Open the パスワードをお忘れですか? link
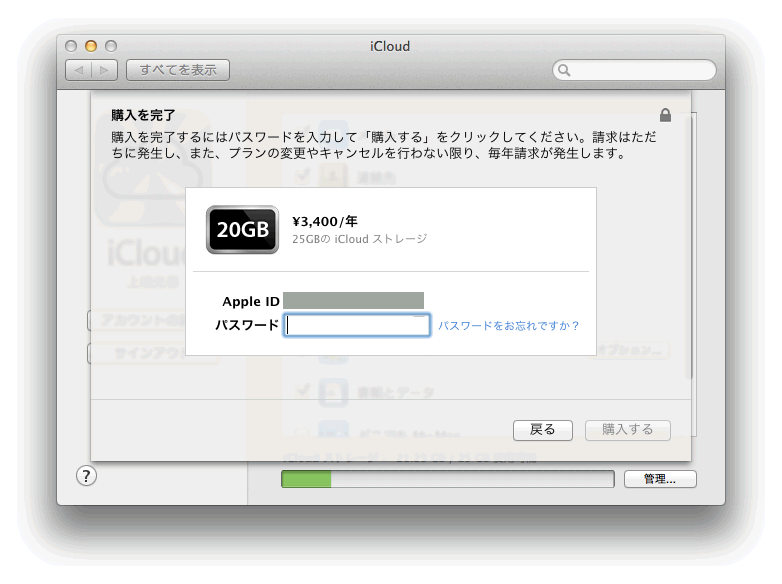The image size is (782, 584). pyautogui.click(x=509, y=326)
